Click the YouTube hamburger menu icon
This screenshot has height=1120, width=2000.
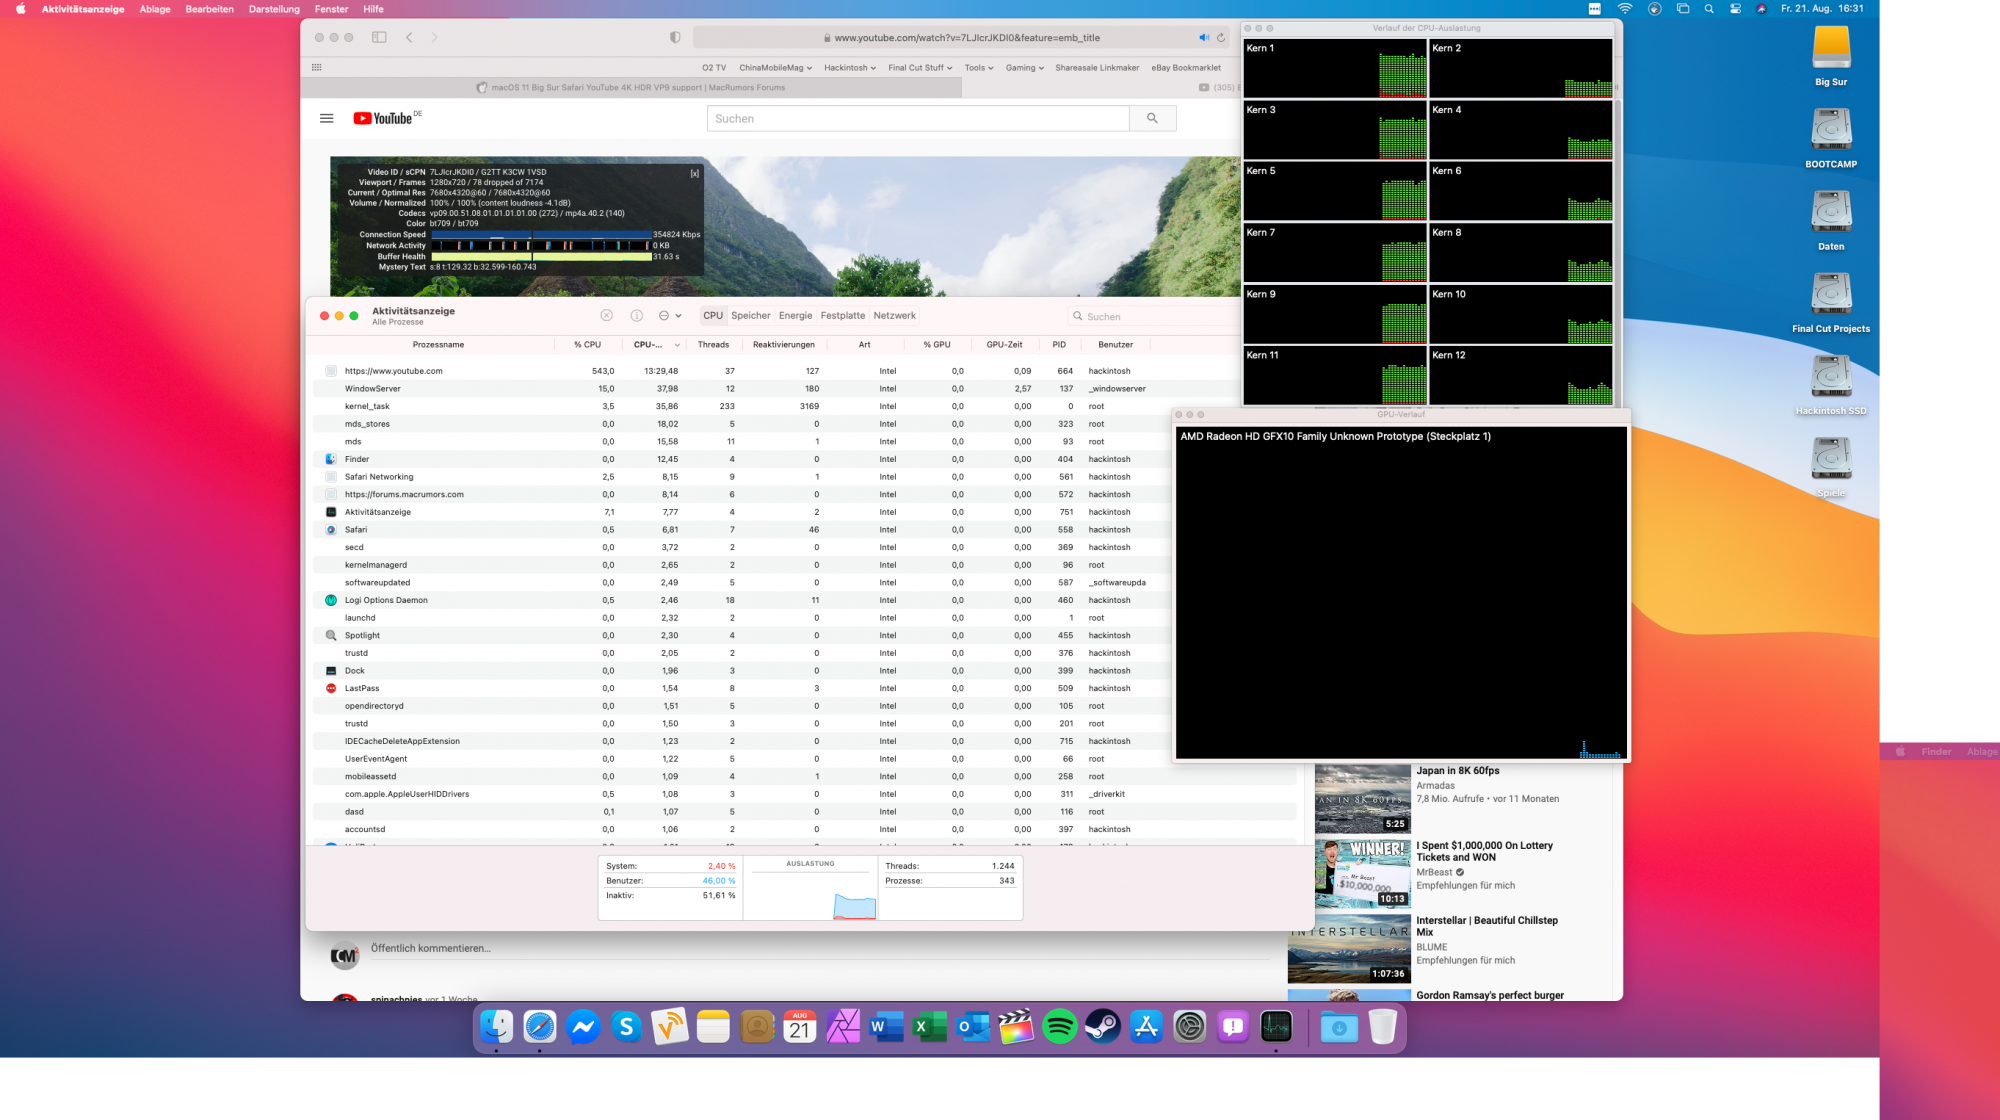click(326, 118)
